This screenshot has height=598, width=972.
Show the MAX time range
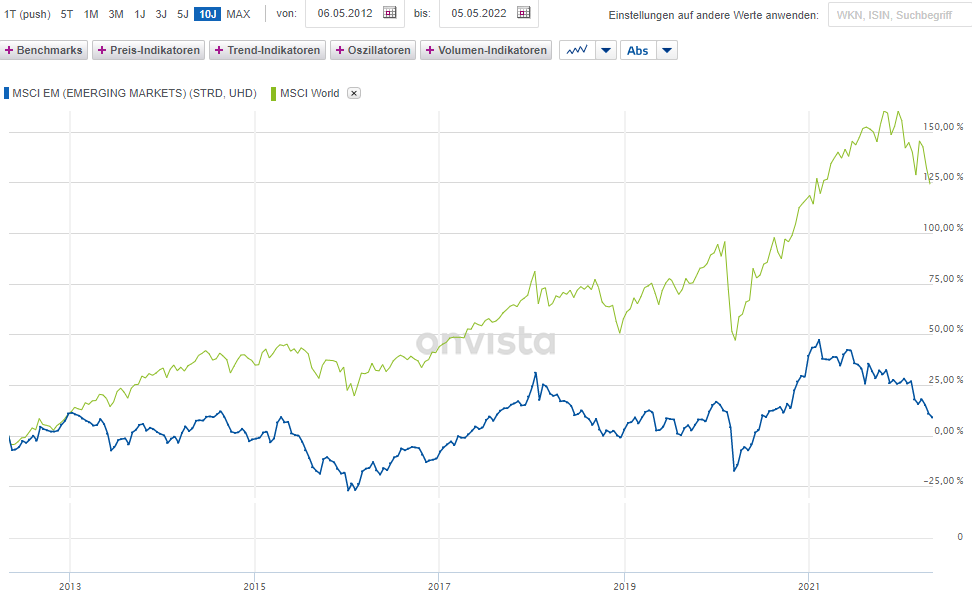[238, 14]
